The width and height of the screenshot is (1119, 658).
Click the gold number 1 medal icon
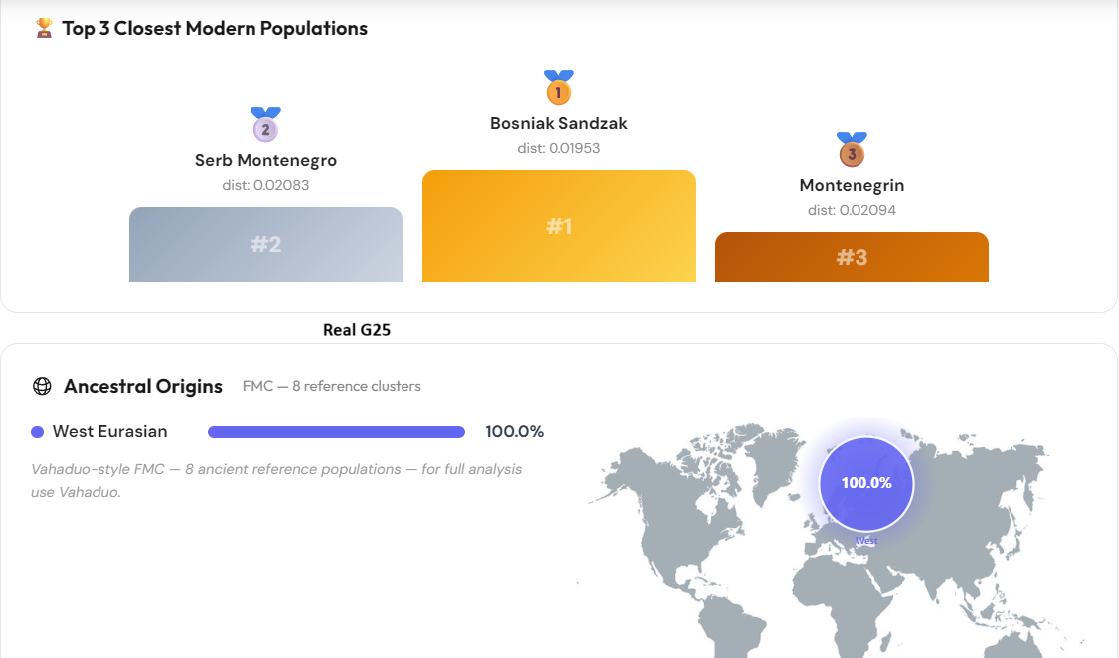point(559,87)
